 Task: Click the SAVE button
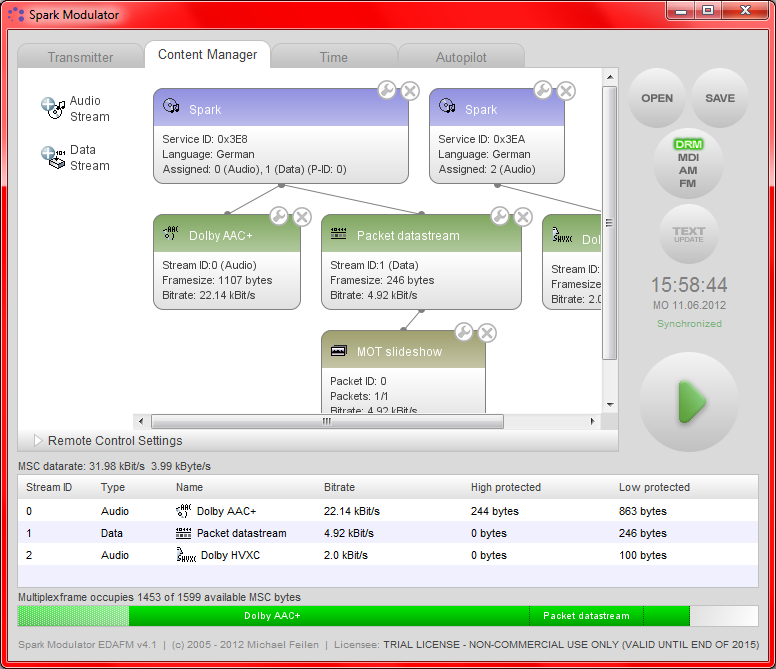[x=720, y=98]
